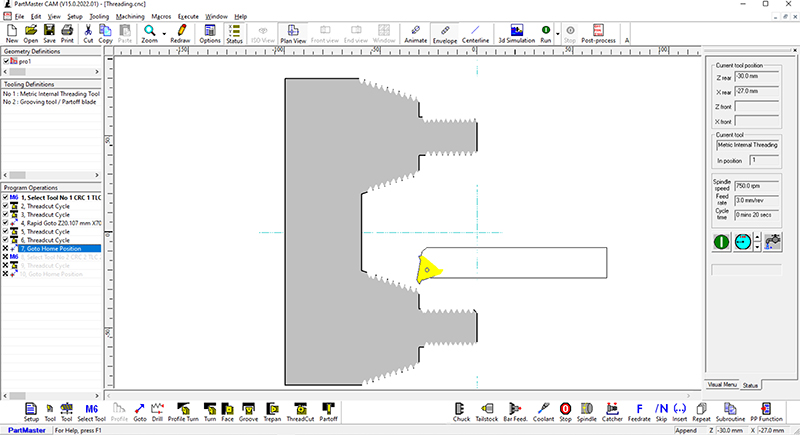The height and width of the screenshot is (435, 800).
Task: Toggle checkbox for Rapid Goto operation 4
Action: pyautogui.click(x=6, y=222)
